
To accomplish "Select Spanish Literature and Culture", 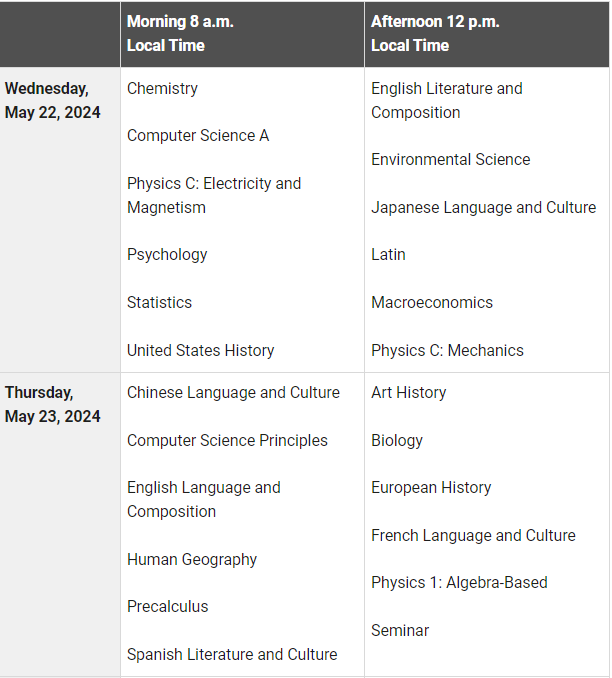I will (x=232, y=655).
